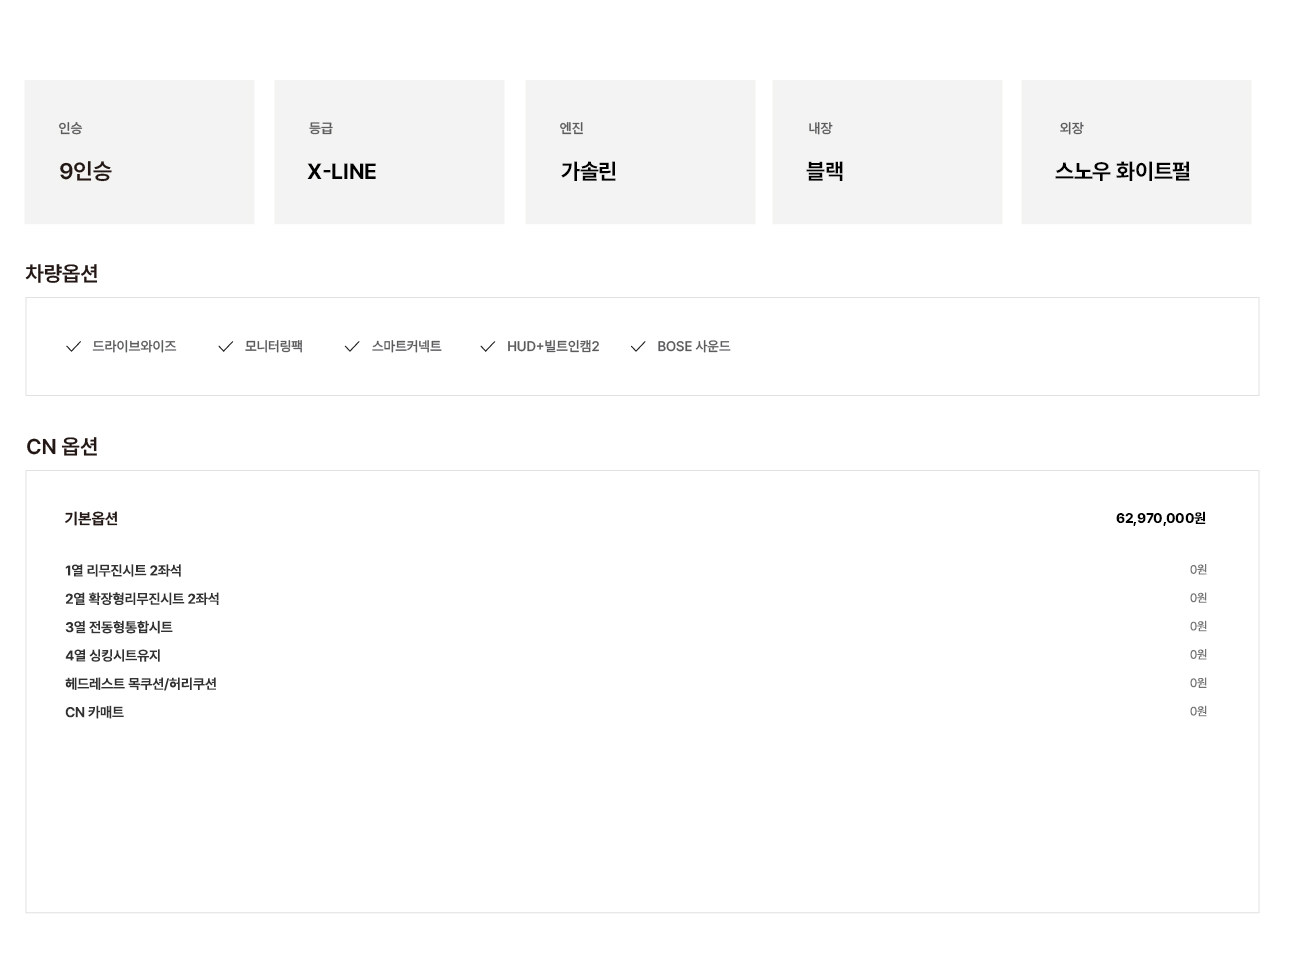Image resolution: width=1300 pixels, height=954 pixels.
Task: Click the 기본옵션 price 62,970,000원
Action: (1161, 518)
